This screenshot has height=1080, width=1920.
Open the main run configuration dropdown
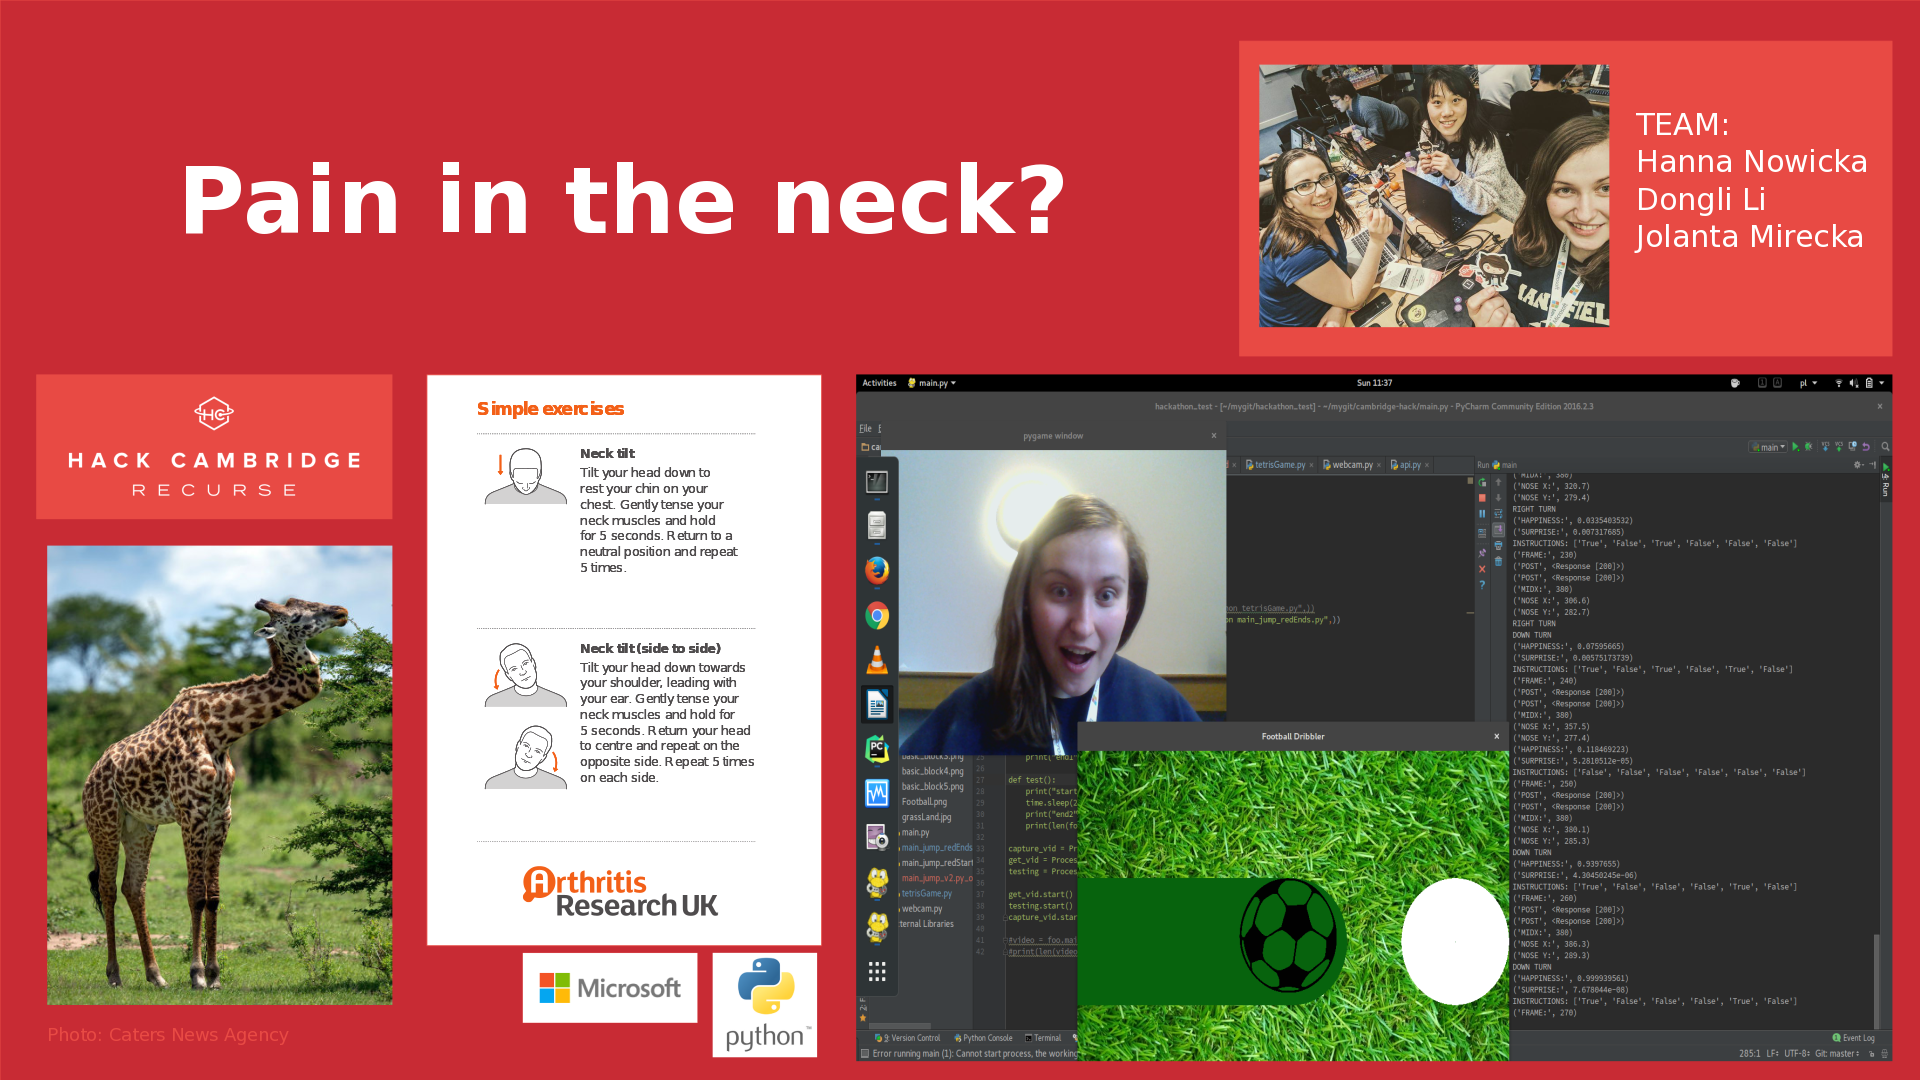point(1767,447)
